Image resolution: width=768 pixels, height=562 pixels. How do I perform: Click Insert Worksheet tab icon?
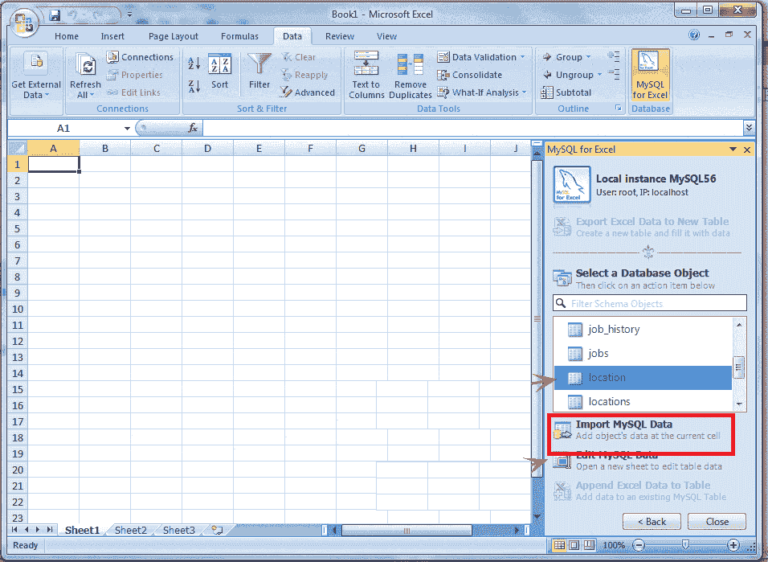click(x=217, y=530)
